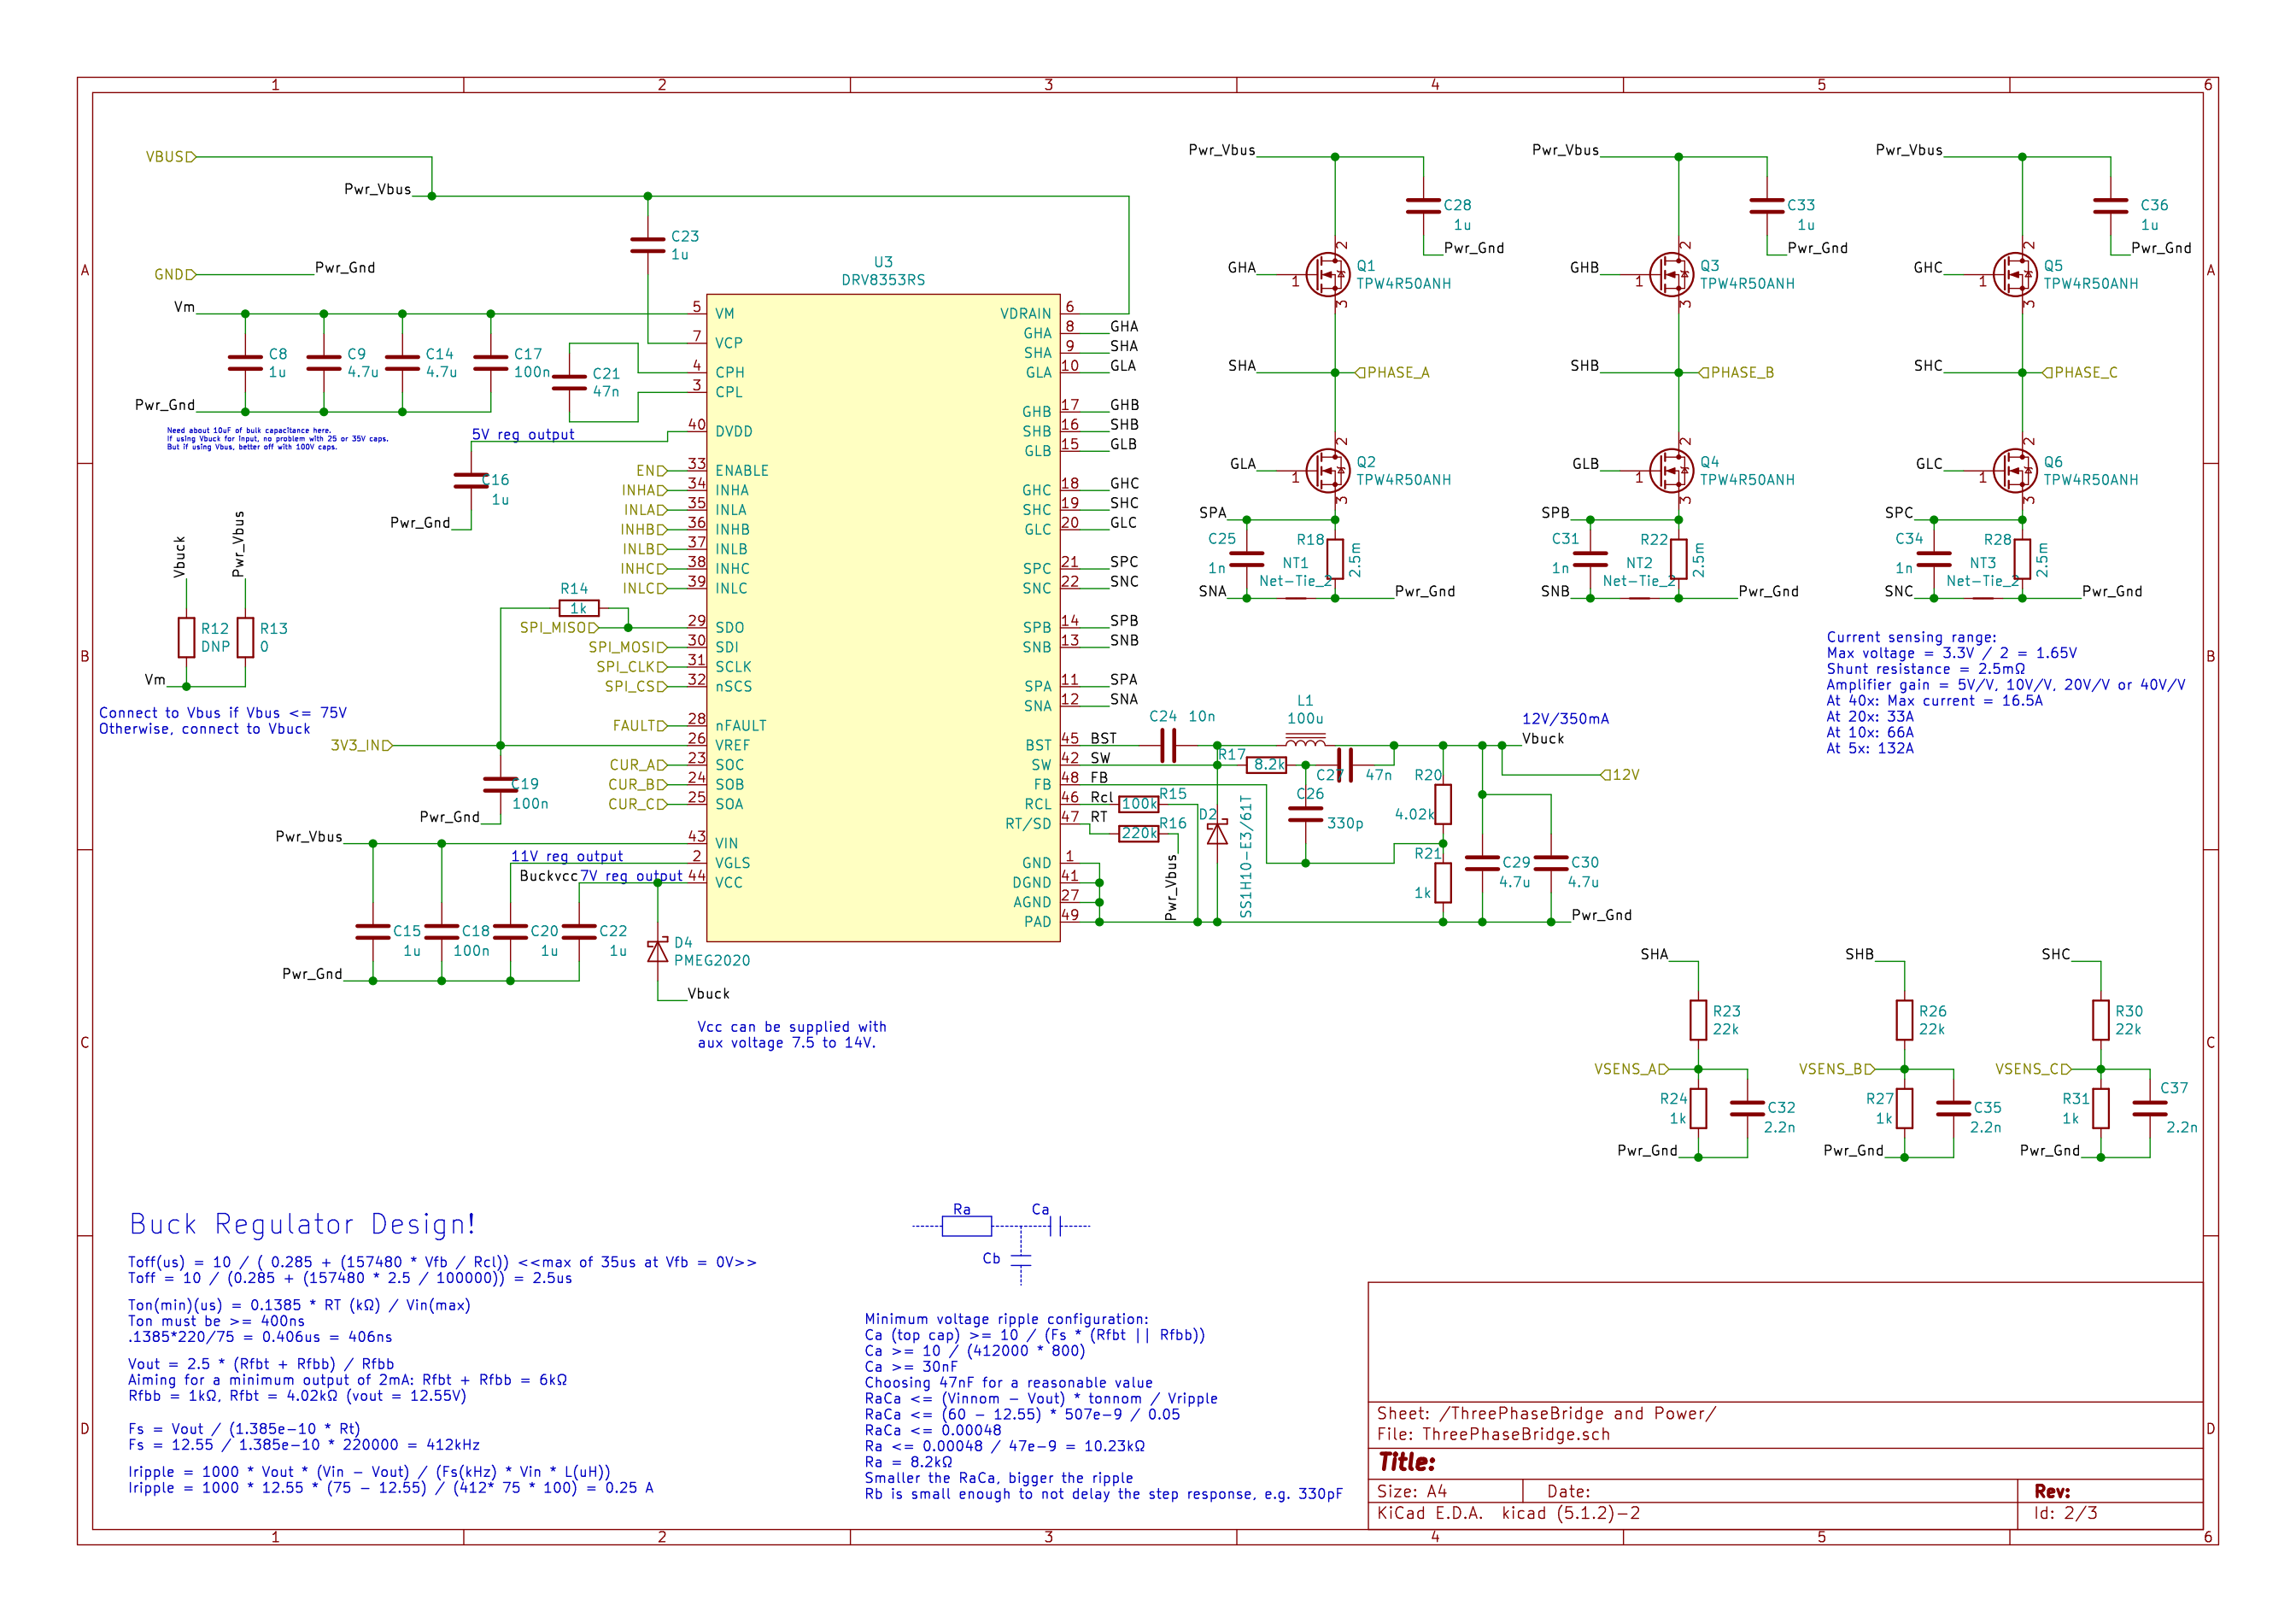Click the D2 SS1H10 diode symbol

tap(1217, 832)
